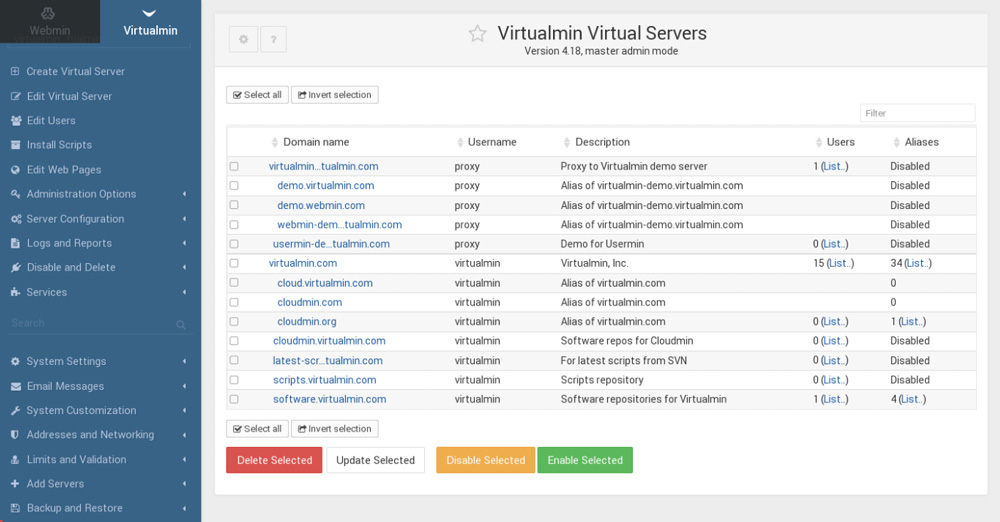The height and width of the screenshot is (522, 1000).
Task: Click the Backup and Restore floppy icon
Action: pyautogui.click(x=15, y=508)
